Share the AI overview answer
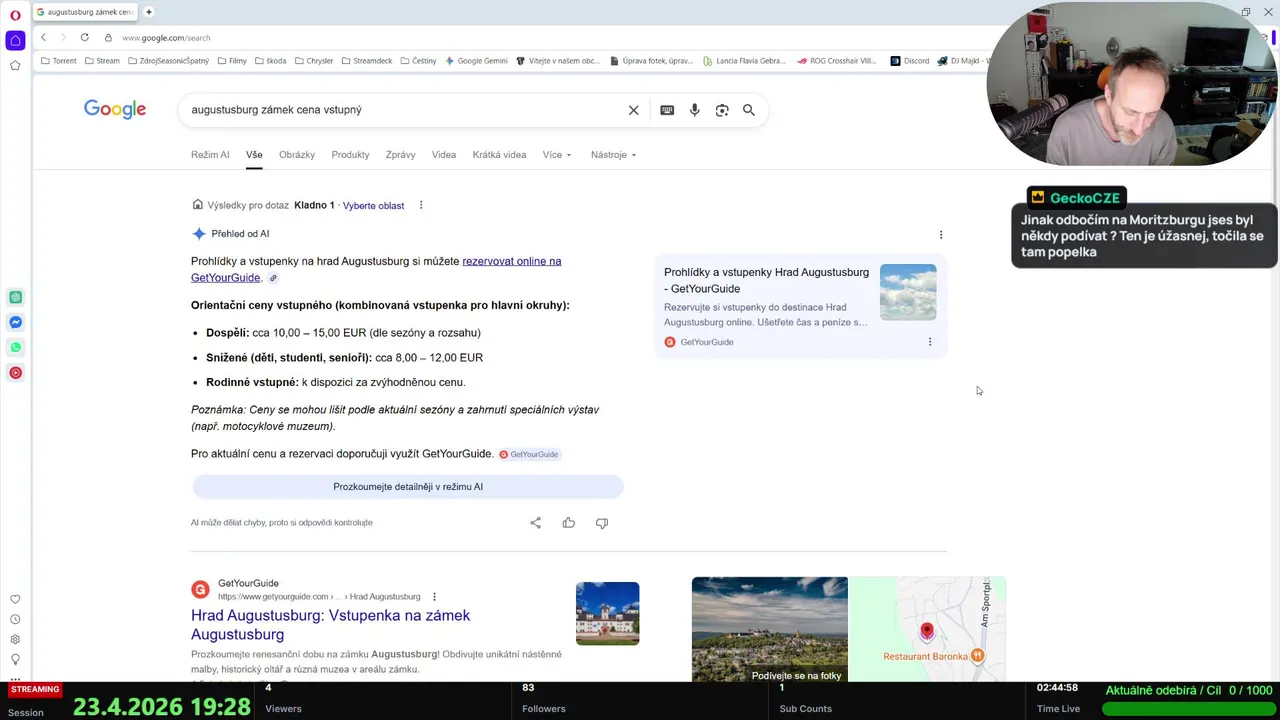The width and height of the screenshot is (1280, 720). point(535,523)
